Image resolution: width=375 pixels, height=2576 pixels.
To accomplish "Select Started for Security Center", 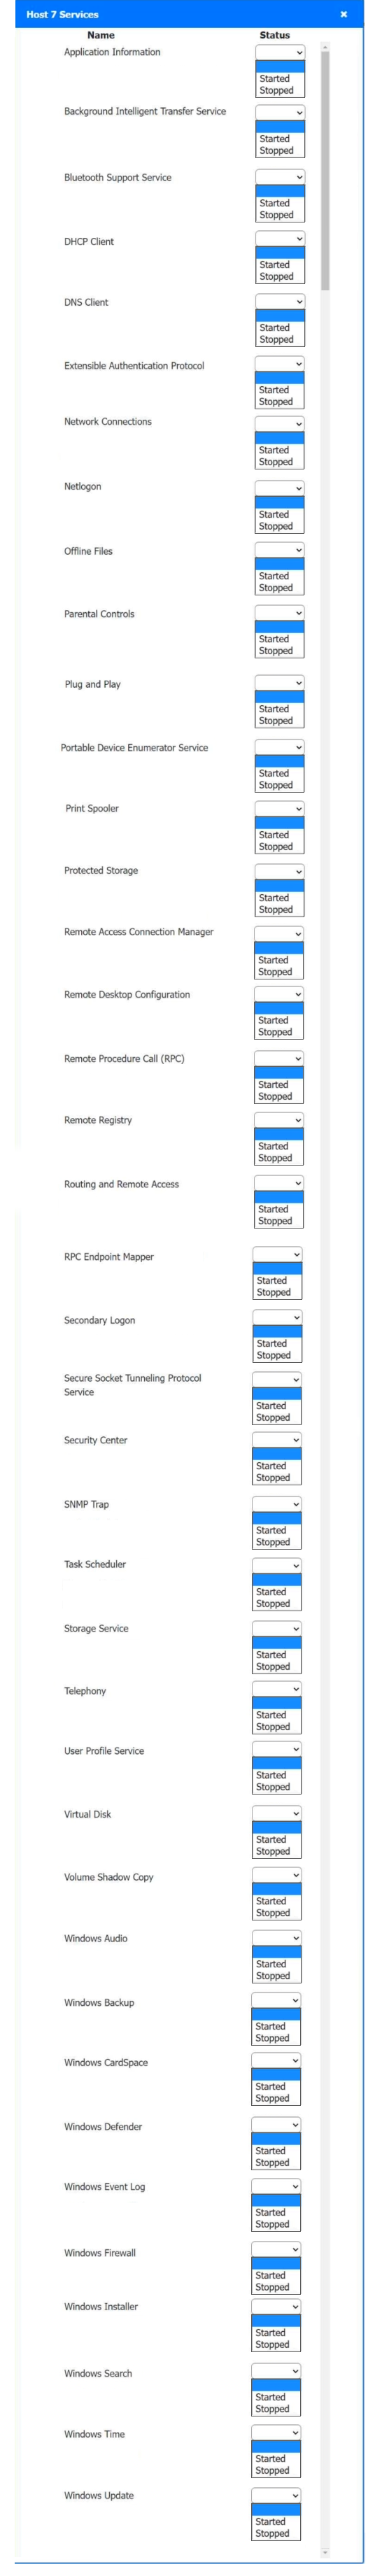I will (277, 1466).
